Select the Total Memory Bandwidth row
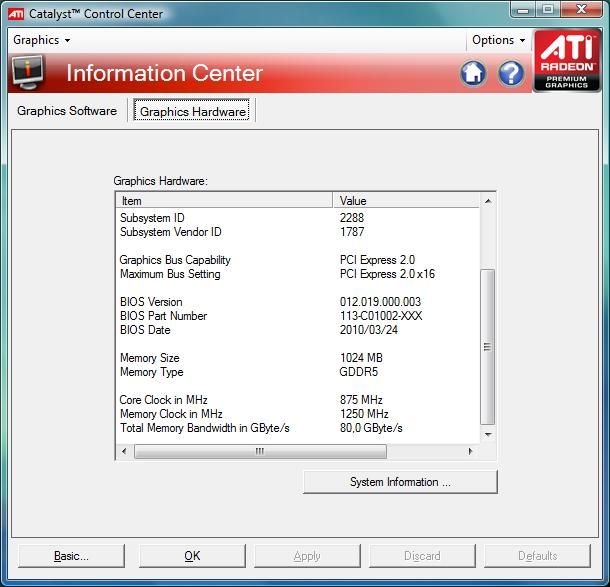610x587 pixels. point(298,428)
